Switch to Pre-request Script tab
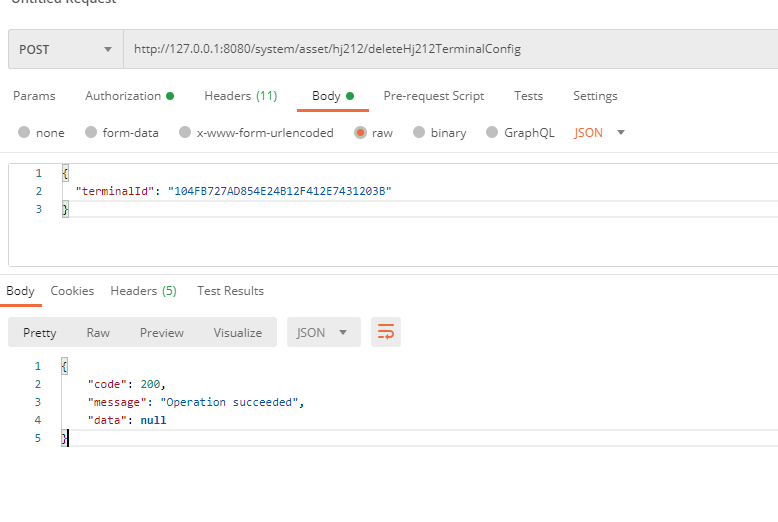The width and height of the screenshot is (778, 522). point(433,96)
